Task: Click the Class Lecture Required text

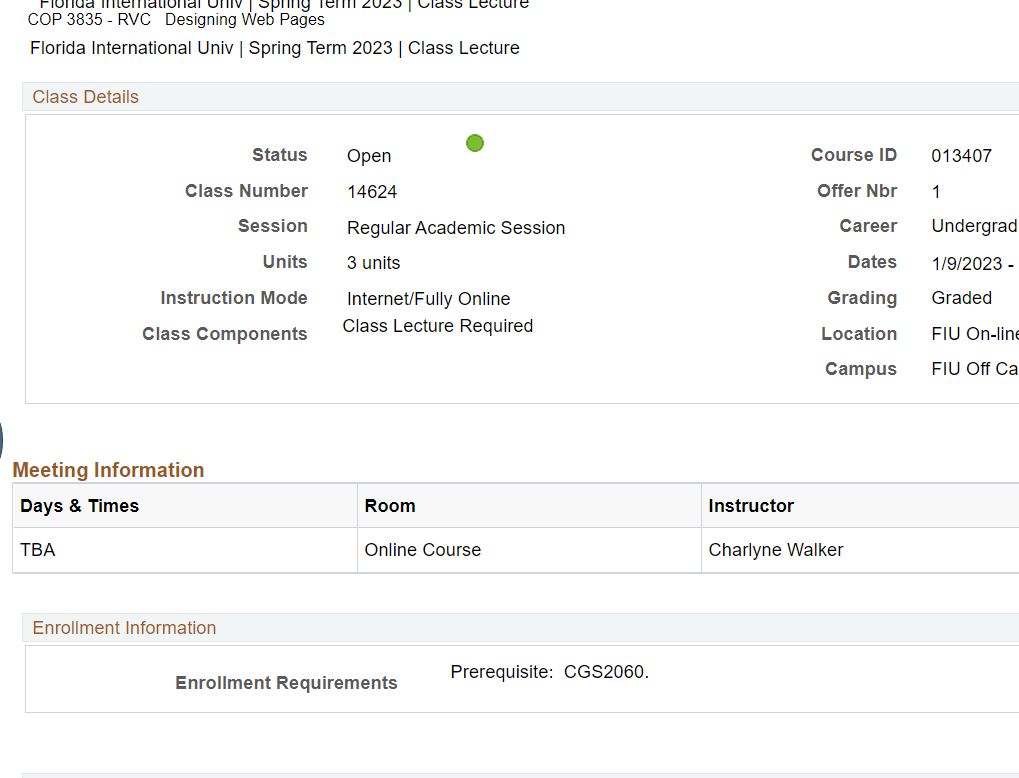Action: [438, 326]
